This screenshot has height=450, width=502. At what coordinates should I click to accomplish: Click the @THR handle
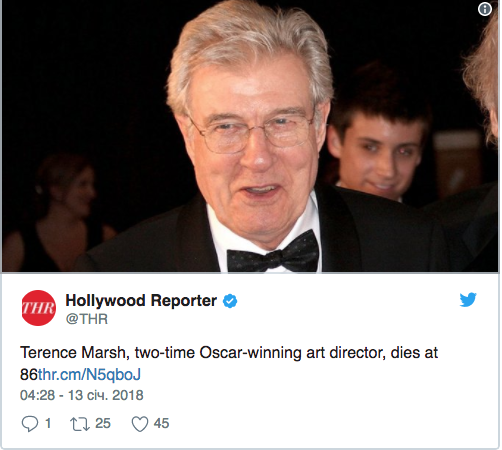click(x=87, y=319)
